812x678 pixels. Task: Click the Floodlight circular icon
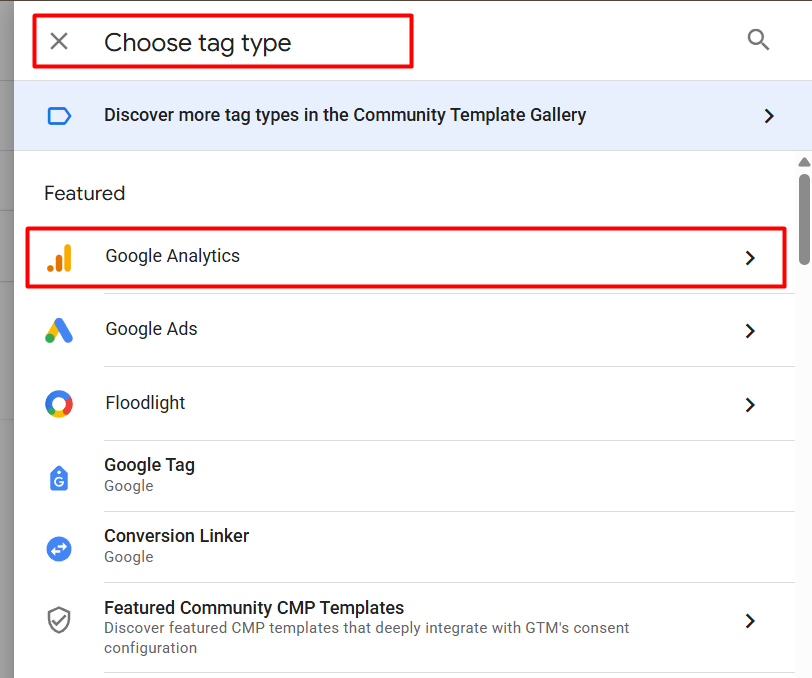click(x=59, y=404)
